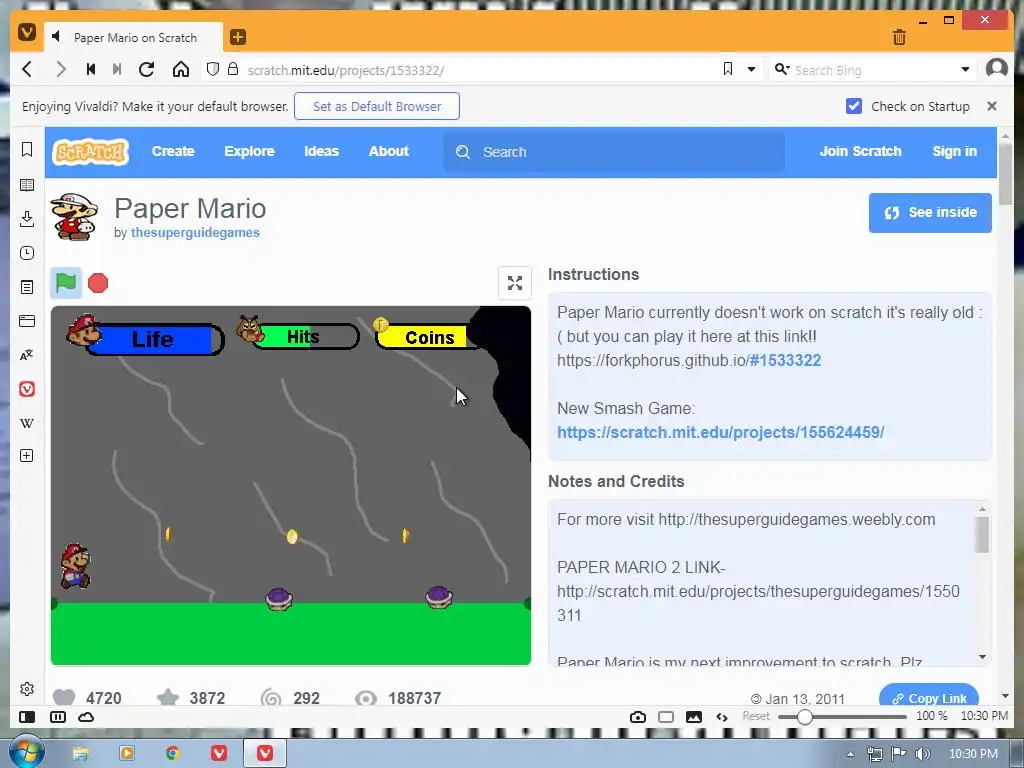Click Set as Default Browser button
Viewport: 1024px width, 768px height.
click(377, 106)
